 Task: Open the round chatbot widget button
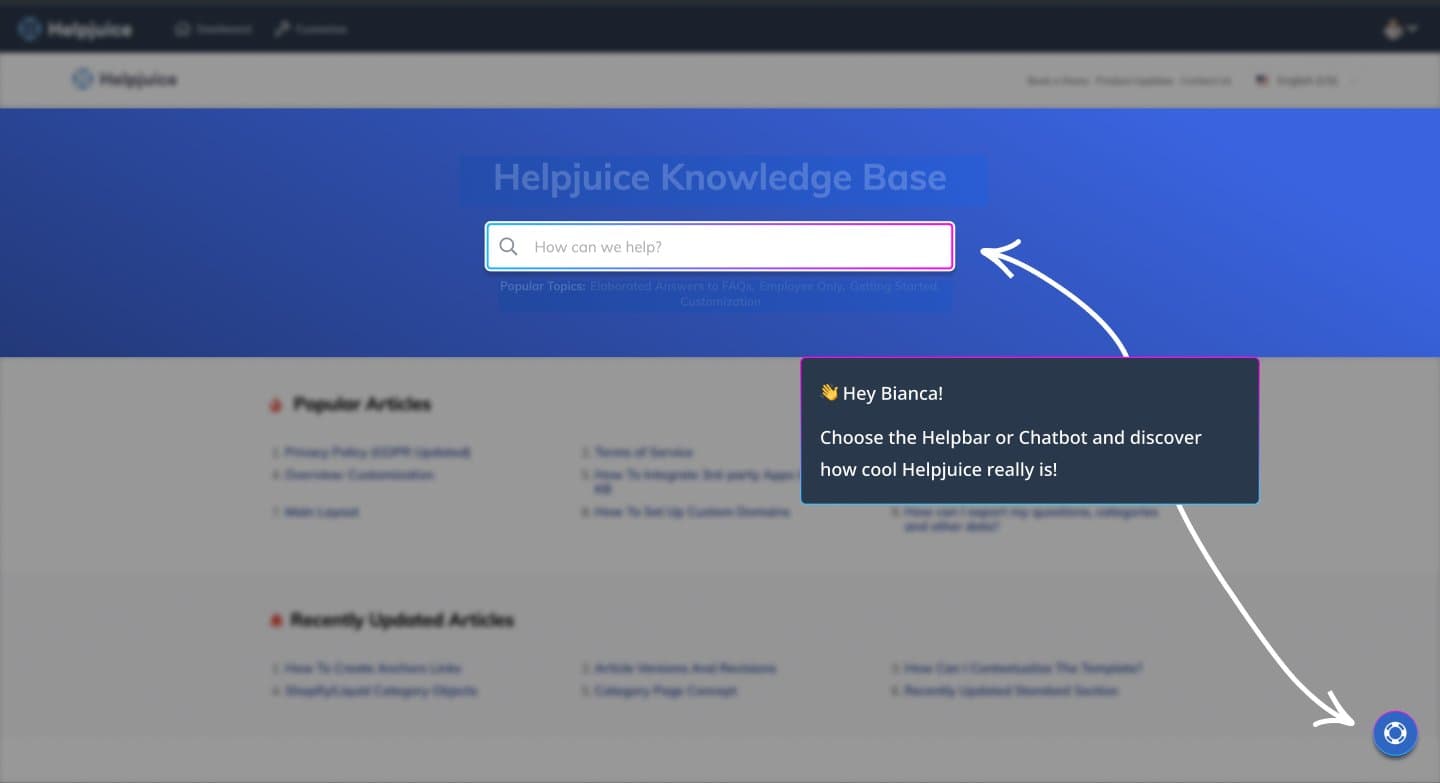point(1395,733)
